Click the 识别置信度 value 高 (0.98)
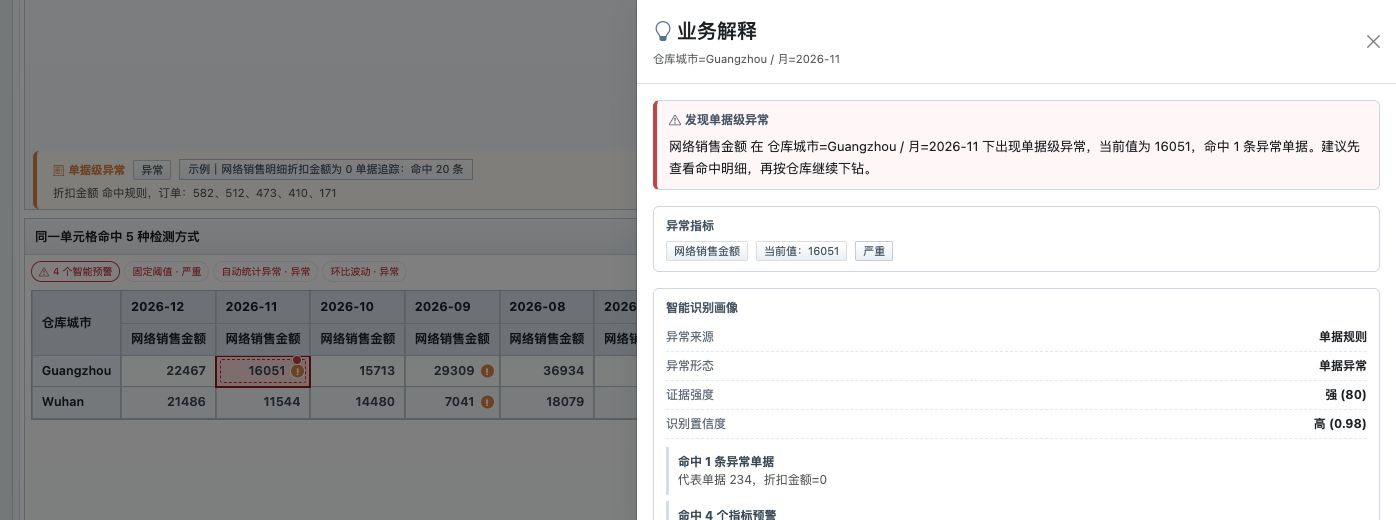The width and height of the screenshot is (1396, 520). pos(1340,424)
